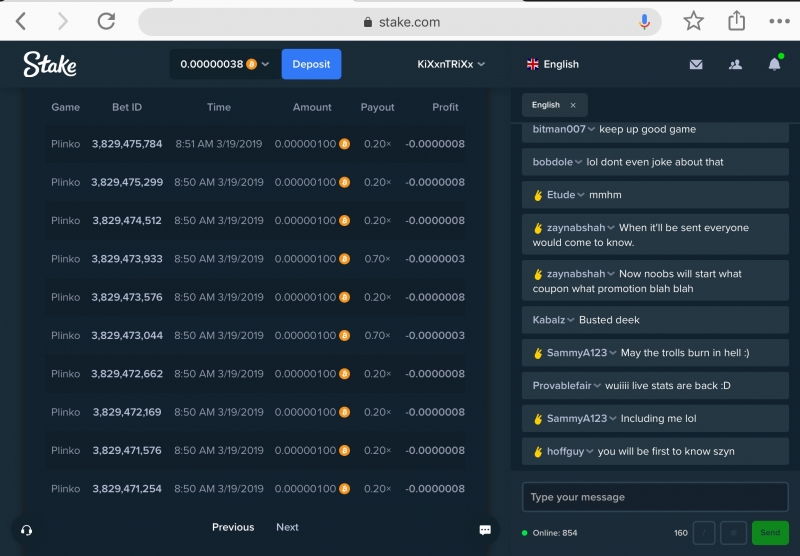Click the Amount column header
The image size is (800, 556).
point(312,107)
